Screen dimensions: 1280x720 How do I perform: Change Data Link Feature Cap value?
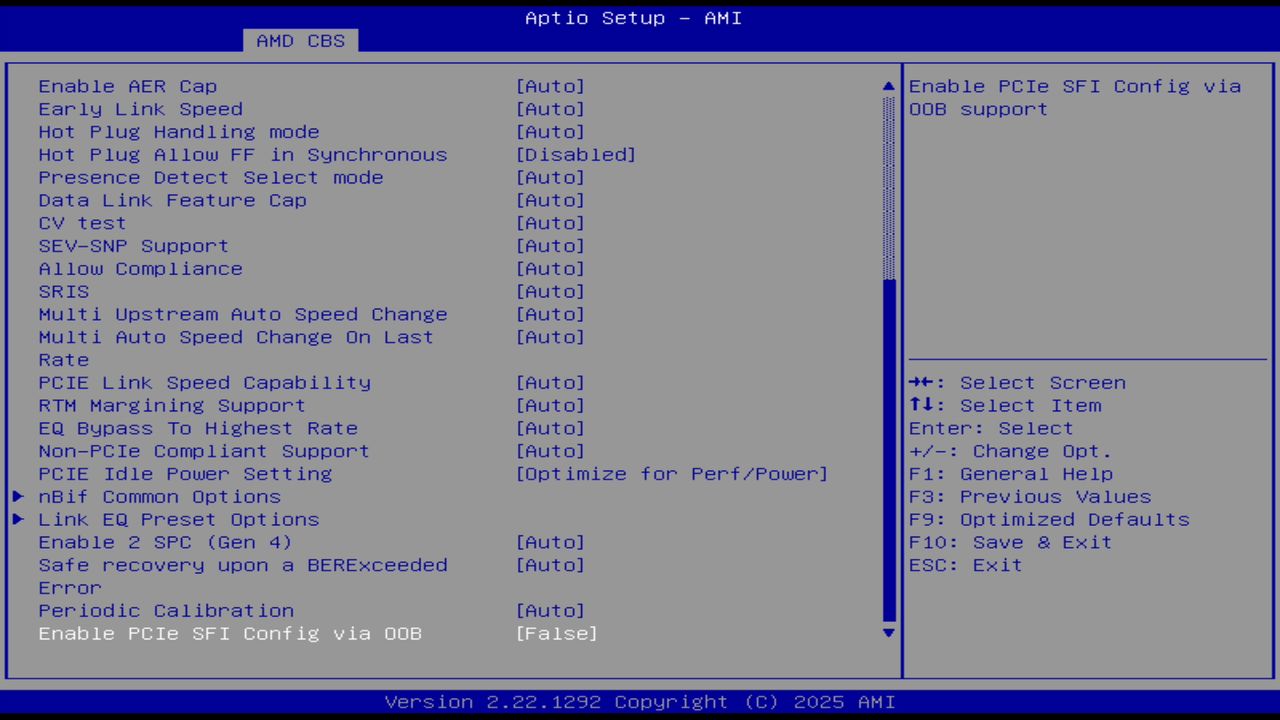(550, 200)
